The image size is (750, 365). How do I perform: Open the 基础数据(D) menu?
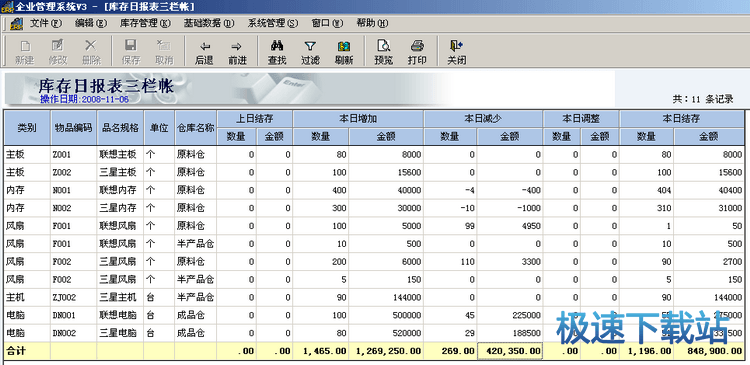click(209, 23)
